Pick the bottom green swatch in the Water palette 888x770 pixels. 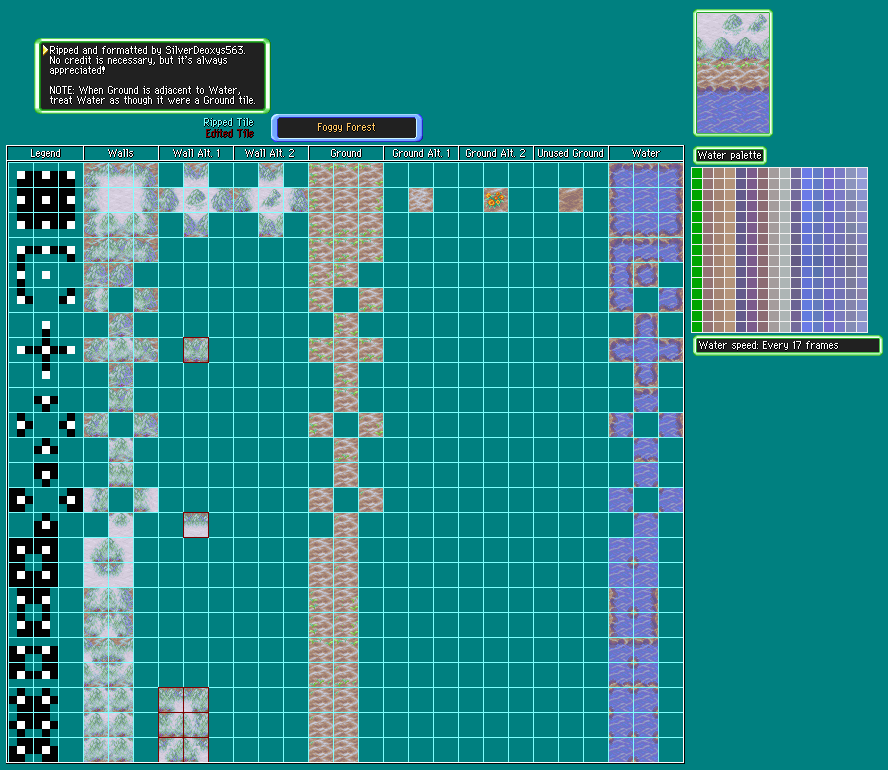point(697,327)
